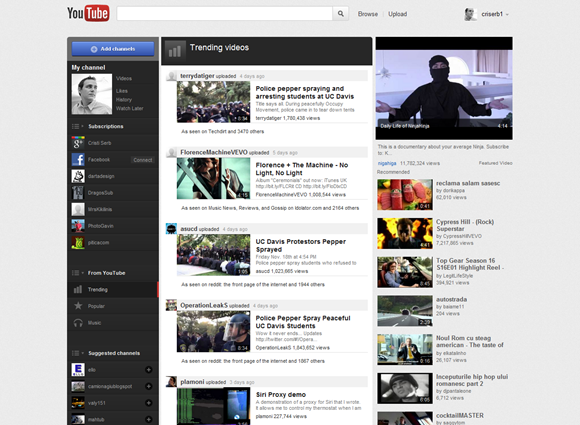The width and height of the screenshot is (580, 425).
Task: Click the search magnifier button
Action: point(340,14)
